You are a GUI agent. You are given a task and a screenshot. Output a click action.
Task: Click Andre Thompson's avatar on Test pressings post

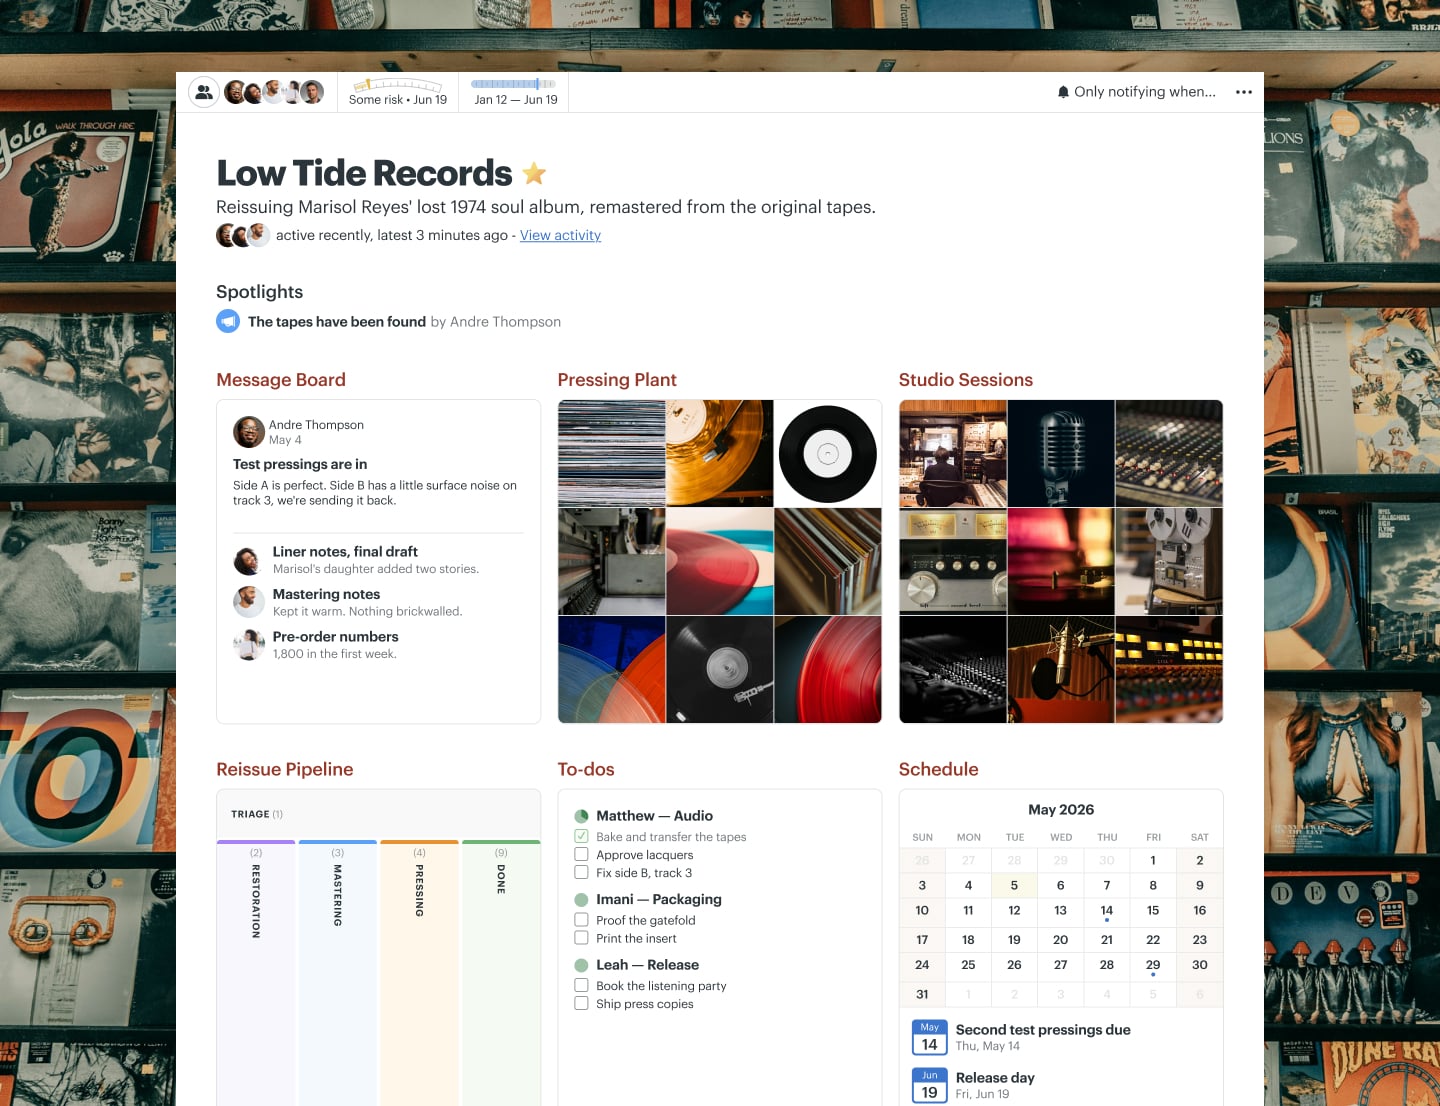pyautogui.click(x=249, y=432)
